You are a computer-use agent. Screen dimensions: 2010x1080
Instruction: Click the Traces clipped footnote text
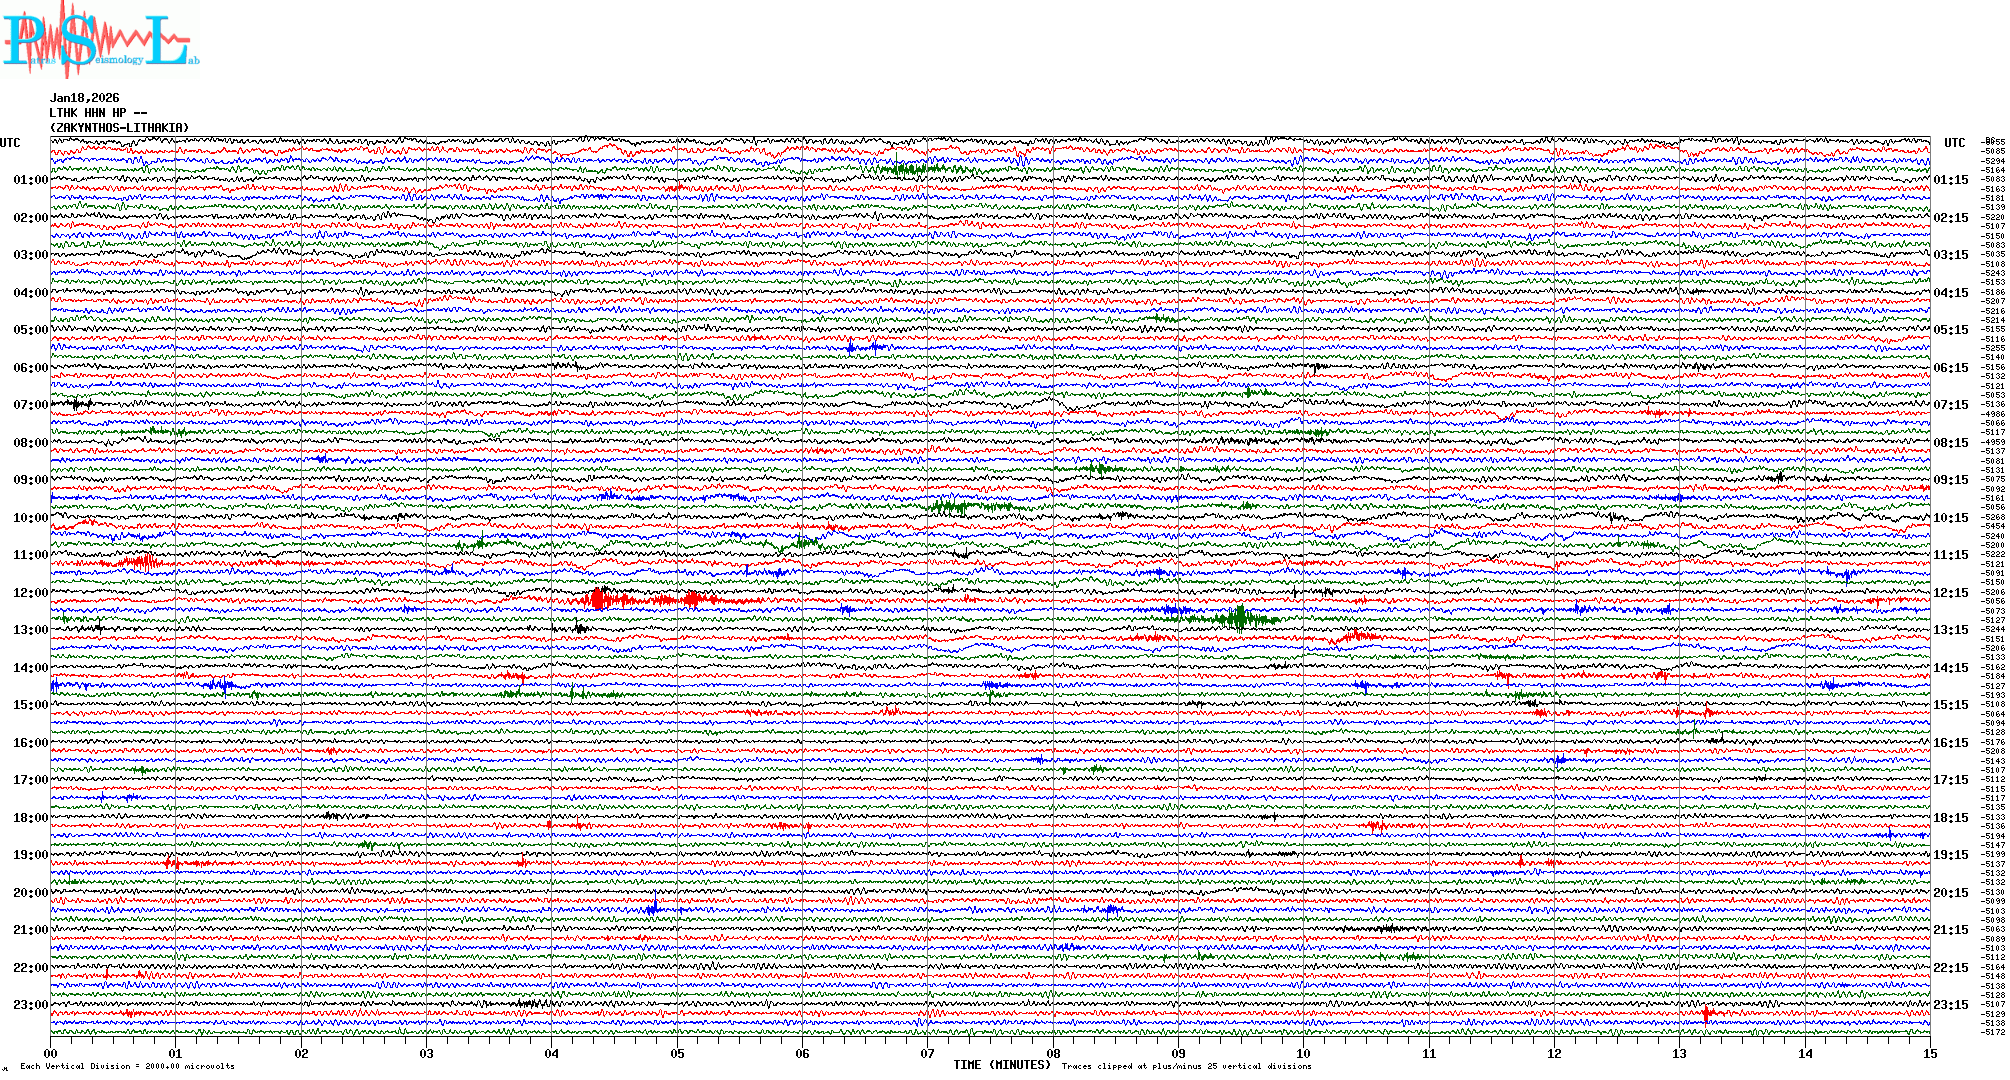point(1186,1066)
